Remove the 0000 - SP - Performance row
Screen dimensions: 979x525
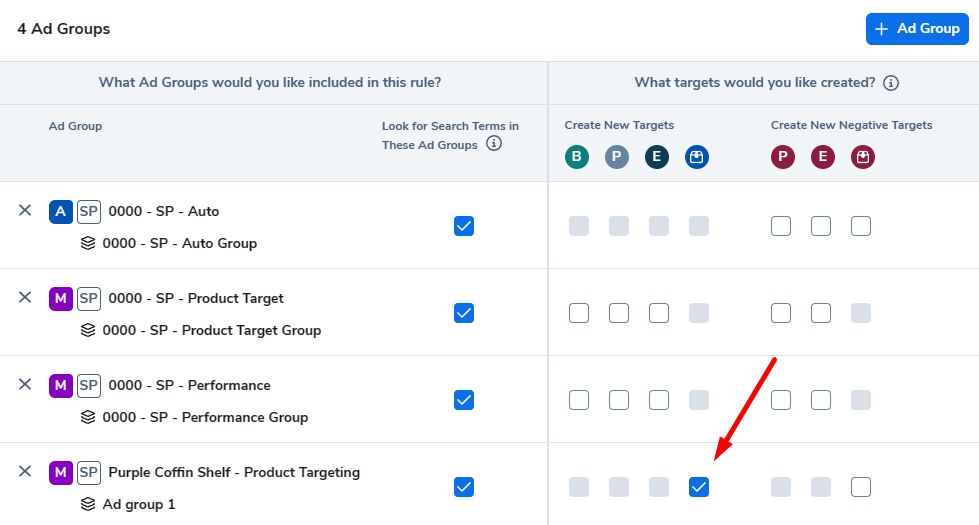point(25,384)
